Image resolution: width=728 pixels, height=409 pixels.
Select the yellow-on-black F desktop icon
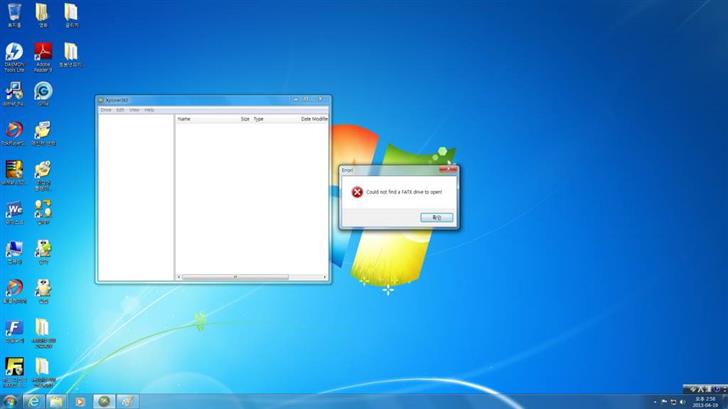[14, 372]
